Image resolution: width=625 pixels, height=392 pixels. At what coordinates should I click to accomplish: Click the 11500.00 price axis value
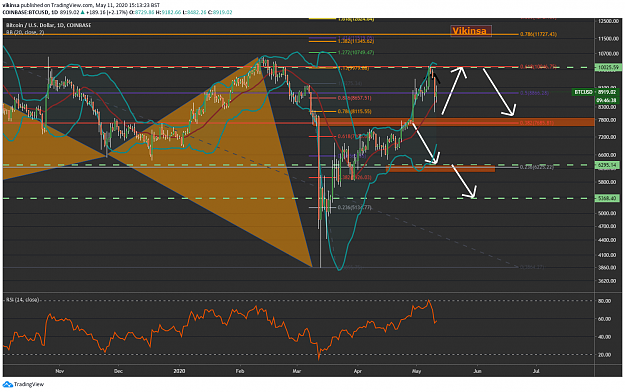608,39
